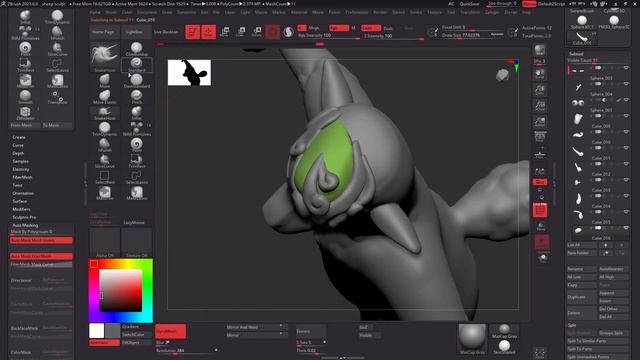Toggle the Floor grid icon
Screen dimensions: 640x360
[540, 154]
